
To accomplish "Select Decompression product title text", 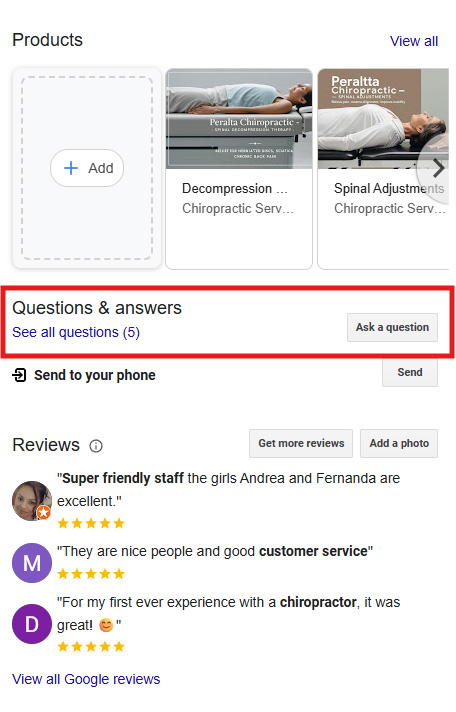I will pyautogui.click(x=235, y=188).
